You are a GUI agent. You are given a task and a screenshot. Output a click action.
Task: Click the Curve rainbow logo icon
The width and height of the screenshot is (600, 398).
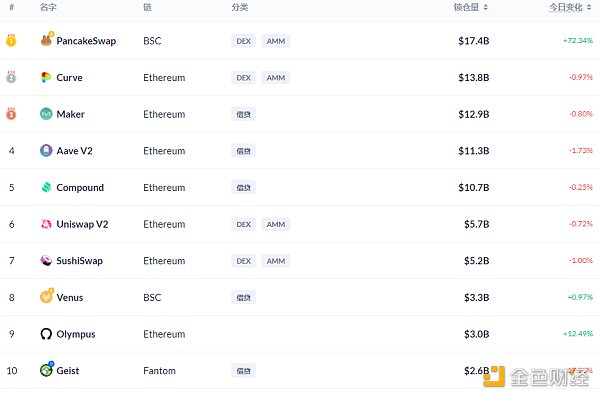(46, 77)
